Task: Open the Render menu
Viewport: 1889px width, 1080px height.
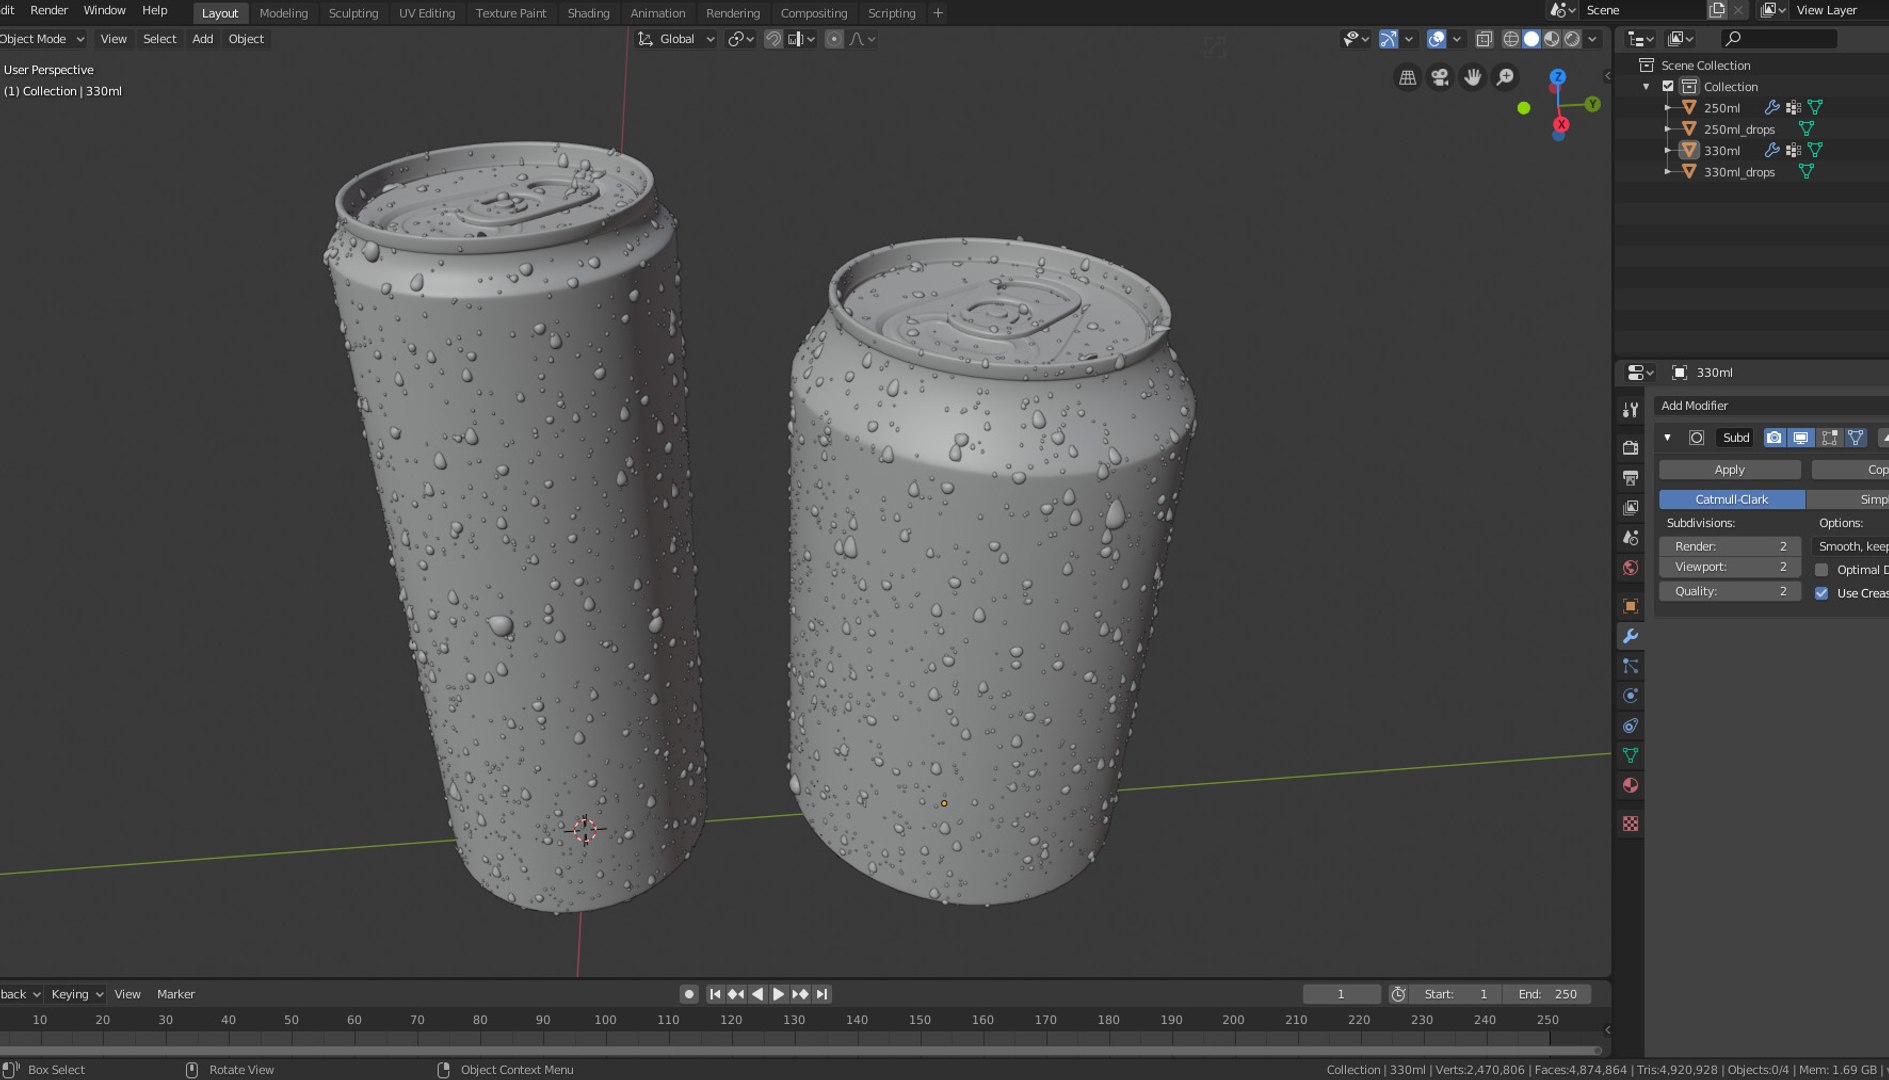Action: tap(49, 10)
